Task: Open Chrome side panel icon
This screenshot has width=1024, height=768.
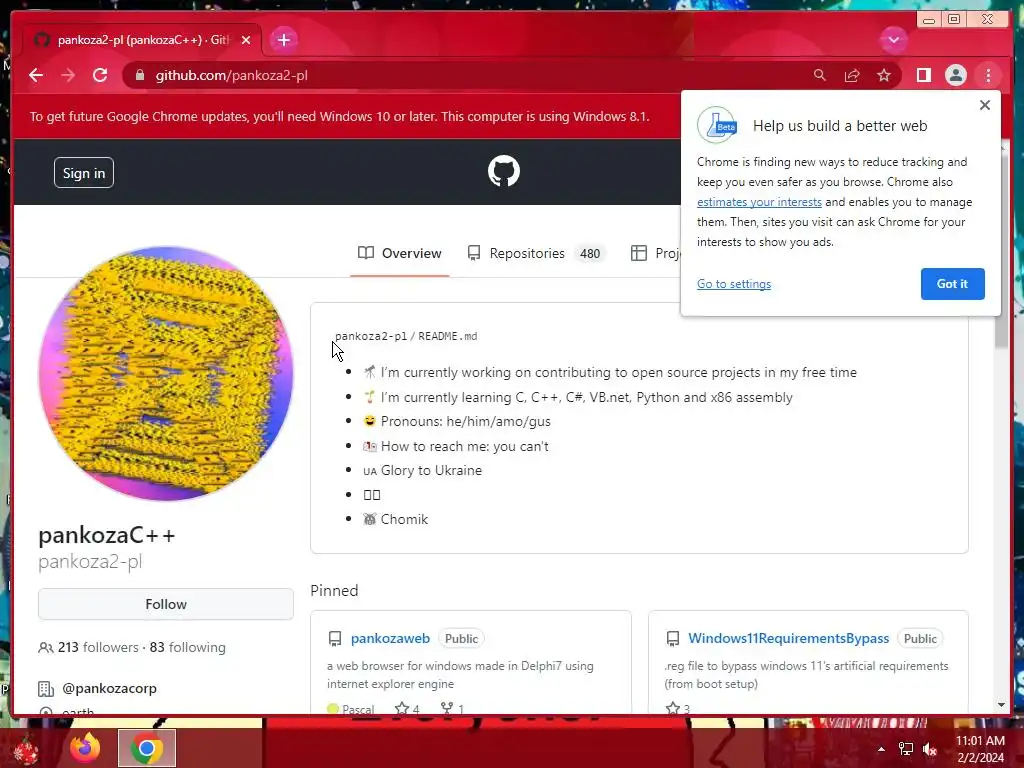Action: click(923, 75)
